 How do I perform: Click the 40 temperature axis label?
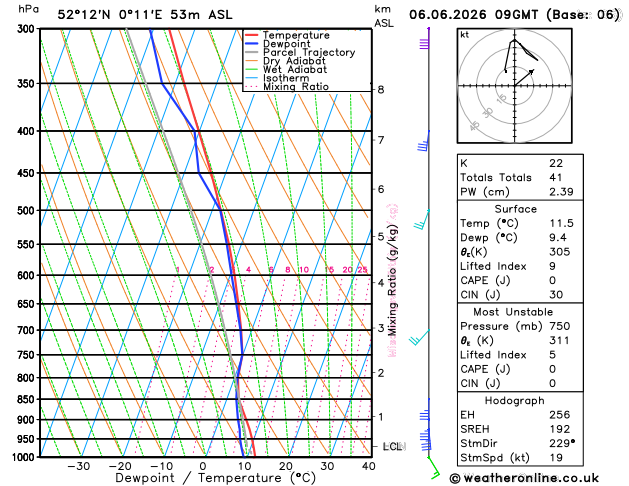(368, 466)
